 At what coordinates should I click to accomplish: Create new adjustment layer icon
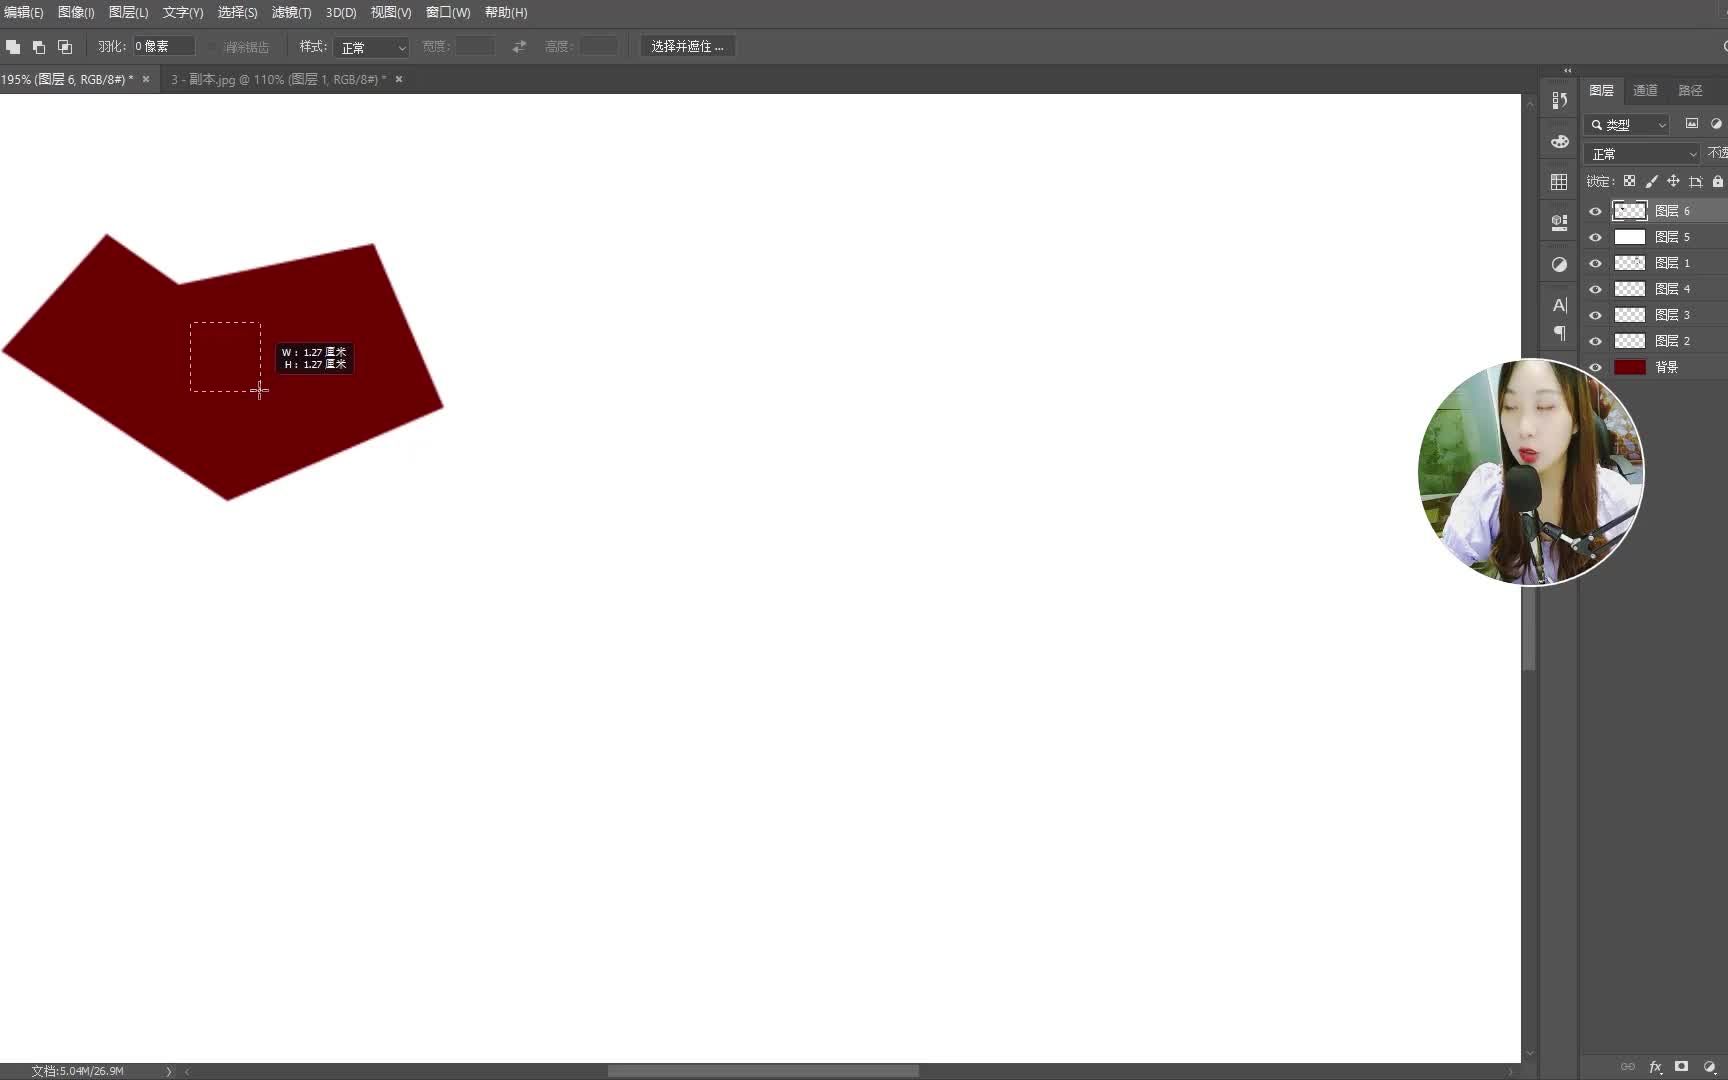pyautogui.click(x=1709, y=1067)
